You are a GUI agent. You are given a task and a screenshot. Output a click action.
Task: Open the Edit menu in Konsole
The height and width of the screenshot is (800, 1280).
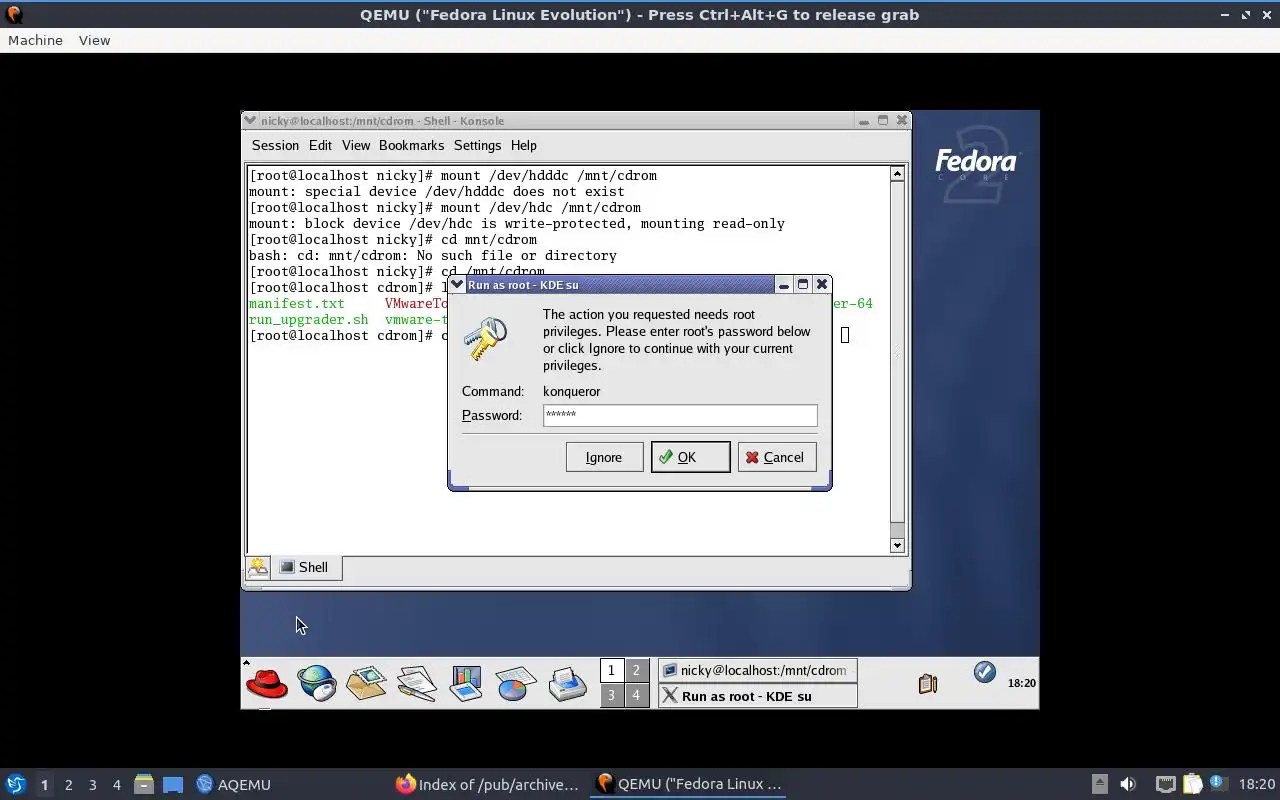click(320, 145)
